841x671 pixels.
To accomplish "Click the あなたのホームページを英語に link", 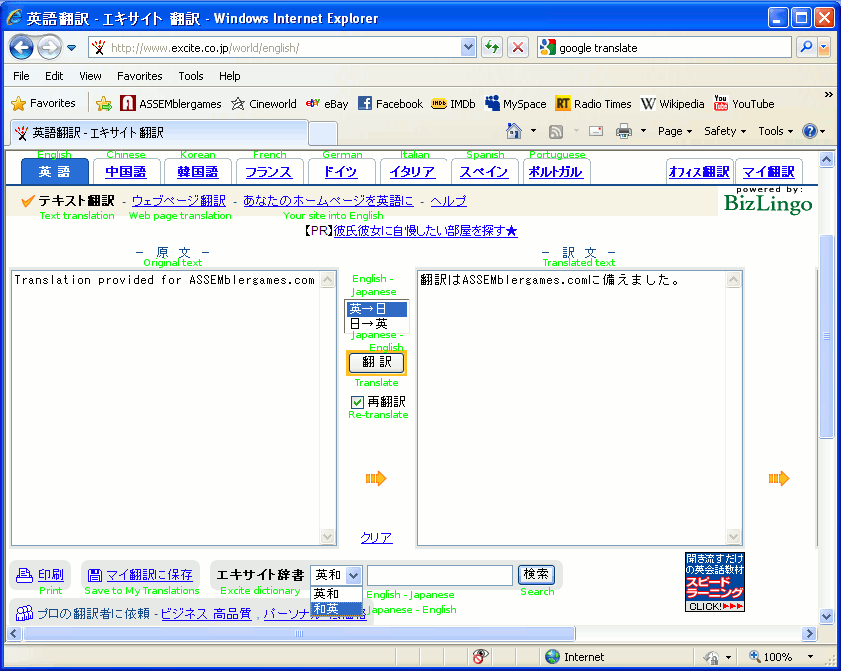I will tap(328, 201).
